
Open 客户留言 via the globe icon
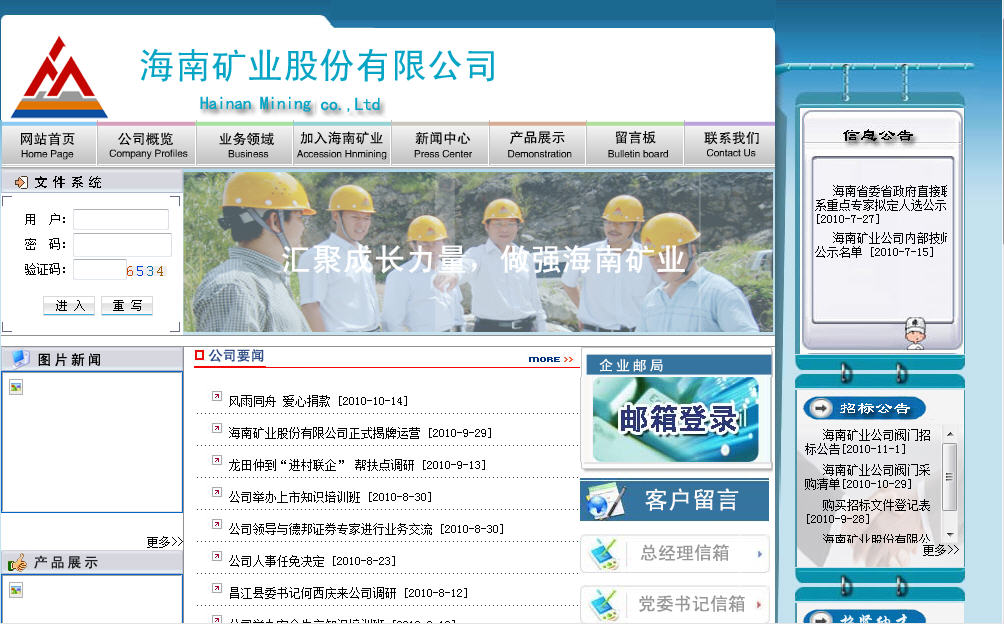pyautogui.click(x=606, y=501)
